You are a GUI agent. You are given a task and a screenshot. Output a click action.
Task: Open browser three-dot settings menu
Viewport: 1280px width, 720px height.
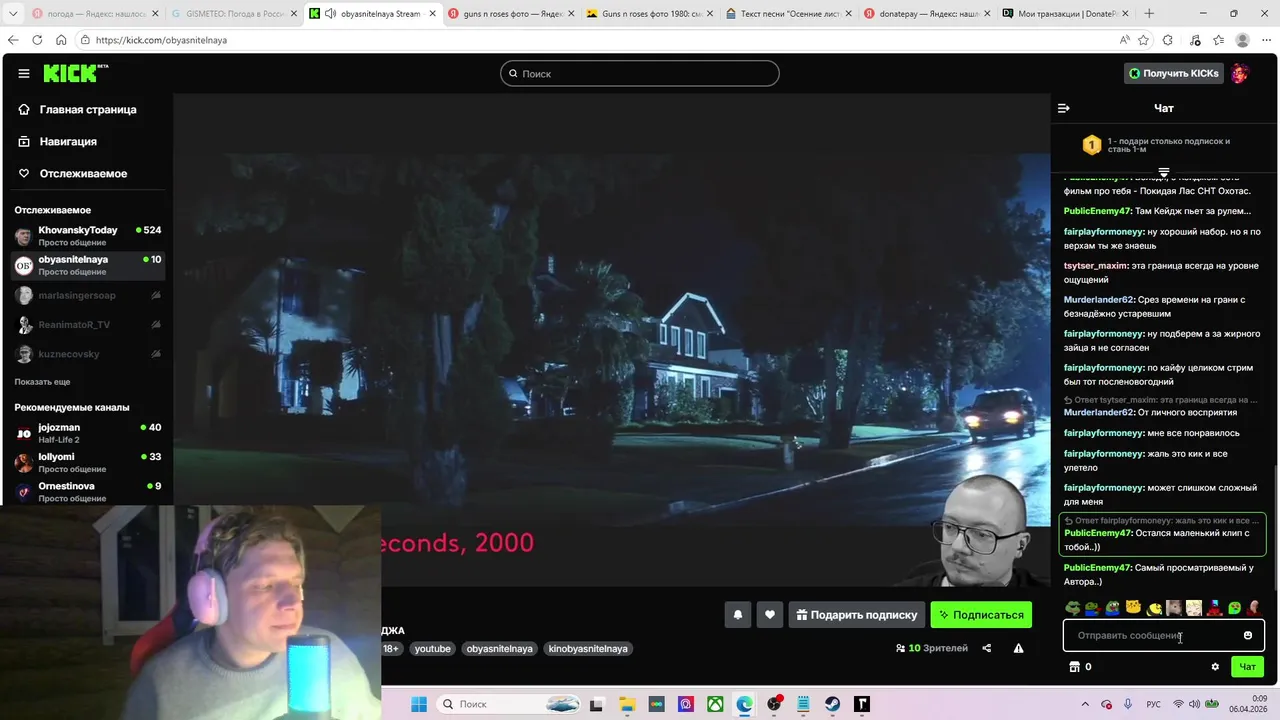pos(1266,40)
